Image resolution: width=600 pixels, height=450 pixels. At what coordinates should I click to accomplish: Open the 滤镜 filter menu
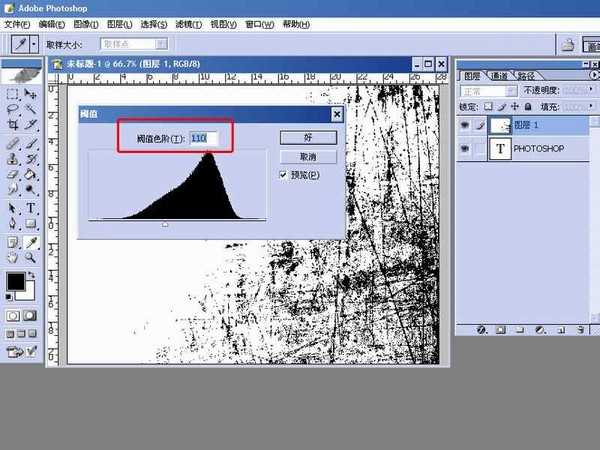(x=185, y=24)
